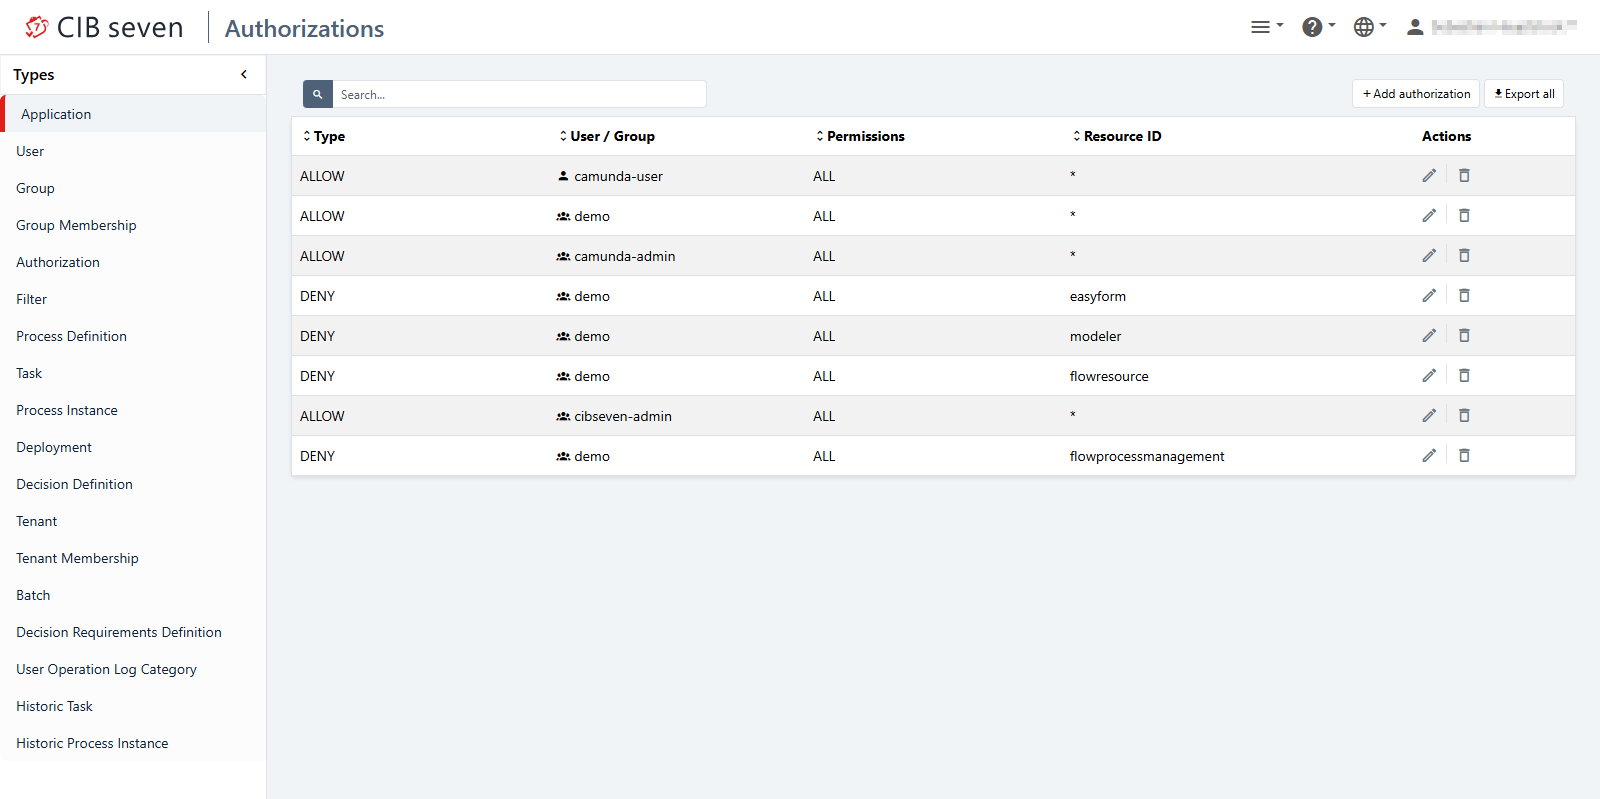Delete the camunda-admin authorization row
The width and height of the screenshot is (1600, 799).
tap(1464, 256)
